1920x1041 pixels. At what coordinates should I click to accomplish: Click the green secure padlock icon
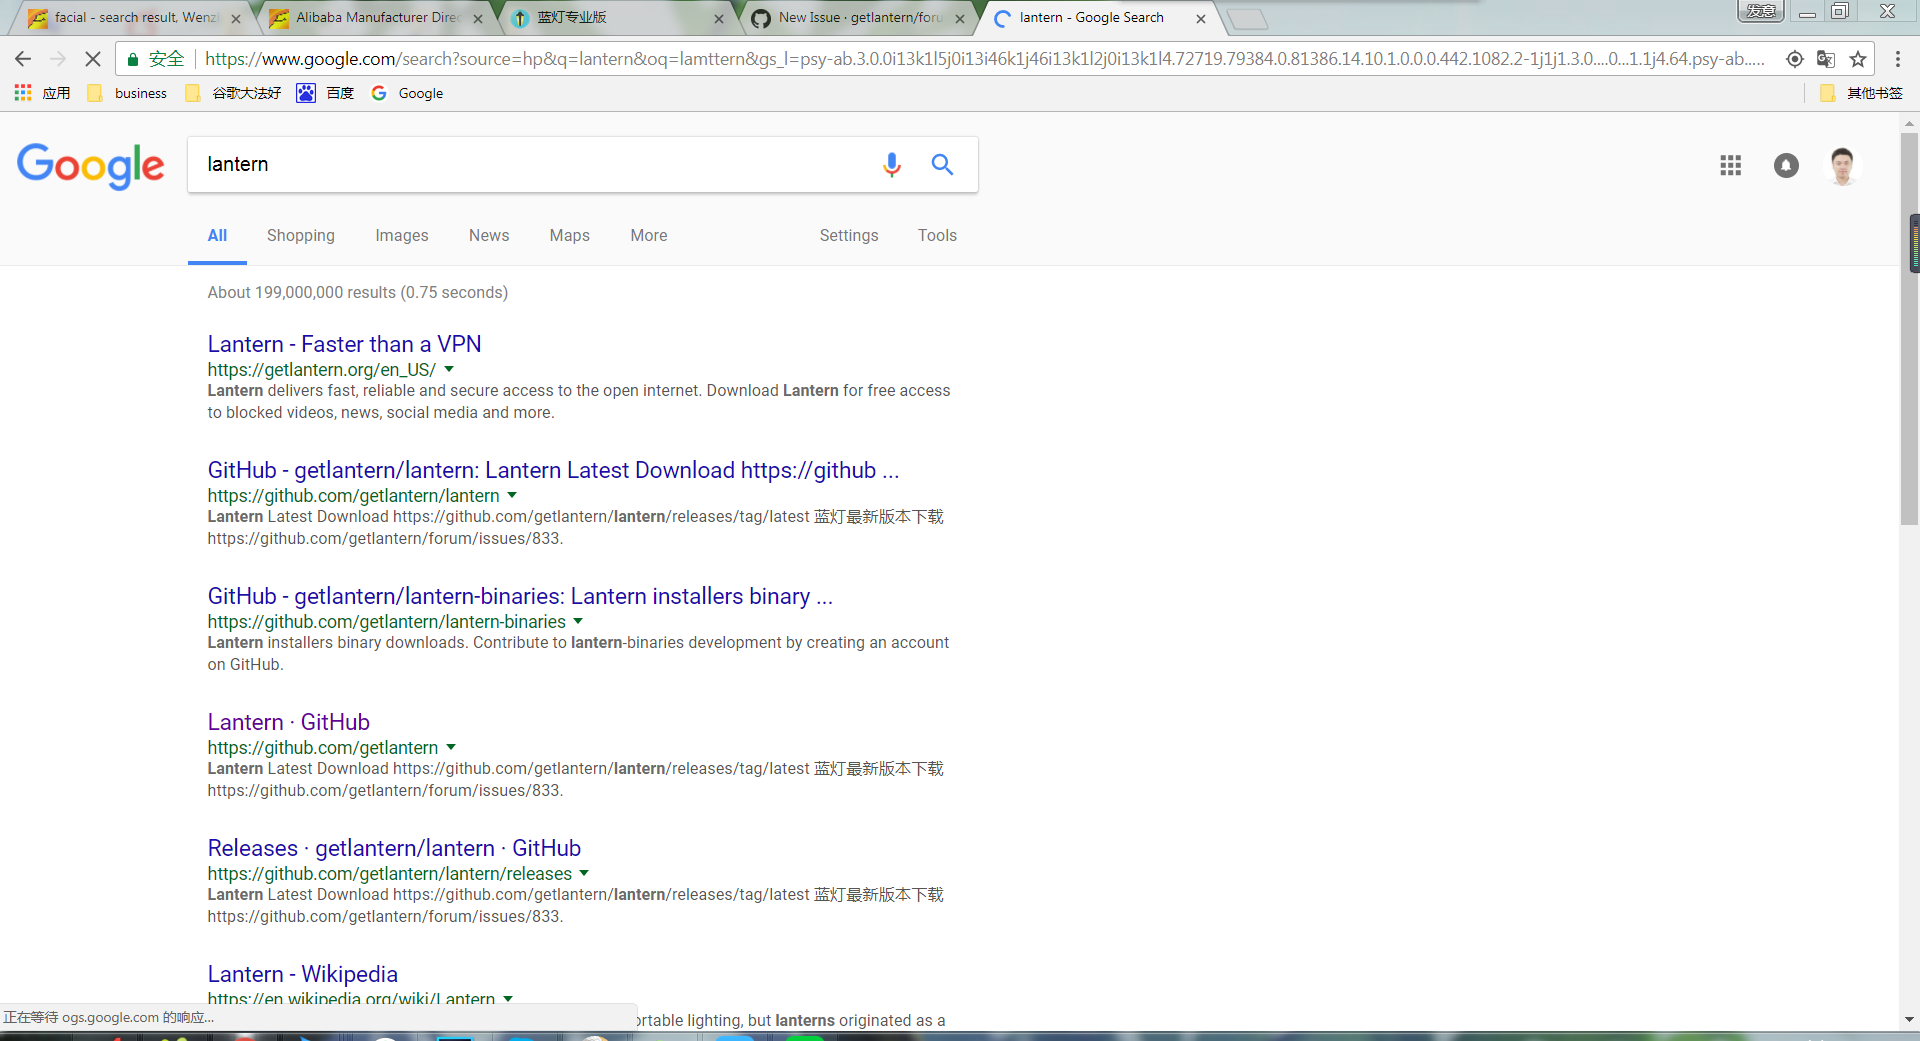click(132, 59)
